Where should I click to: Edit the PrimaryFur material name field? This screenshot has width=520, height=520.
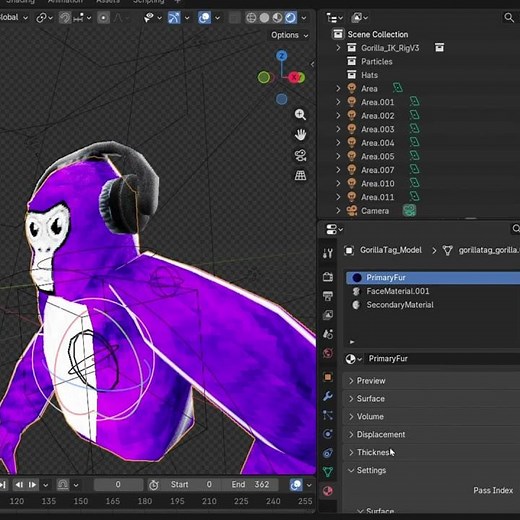(x=443, y=359)
